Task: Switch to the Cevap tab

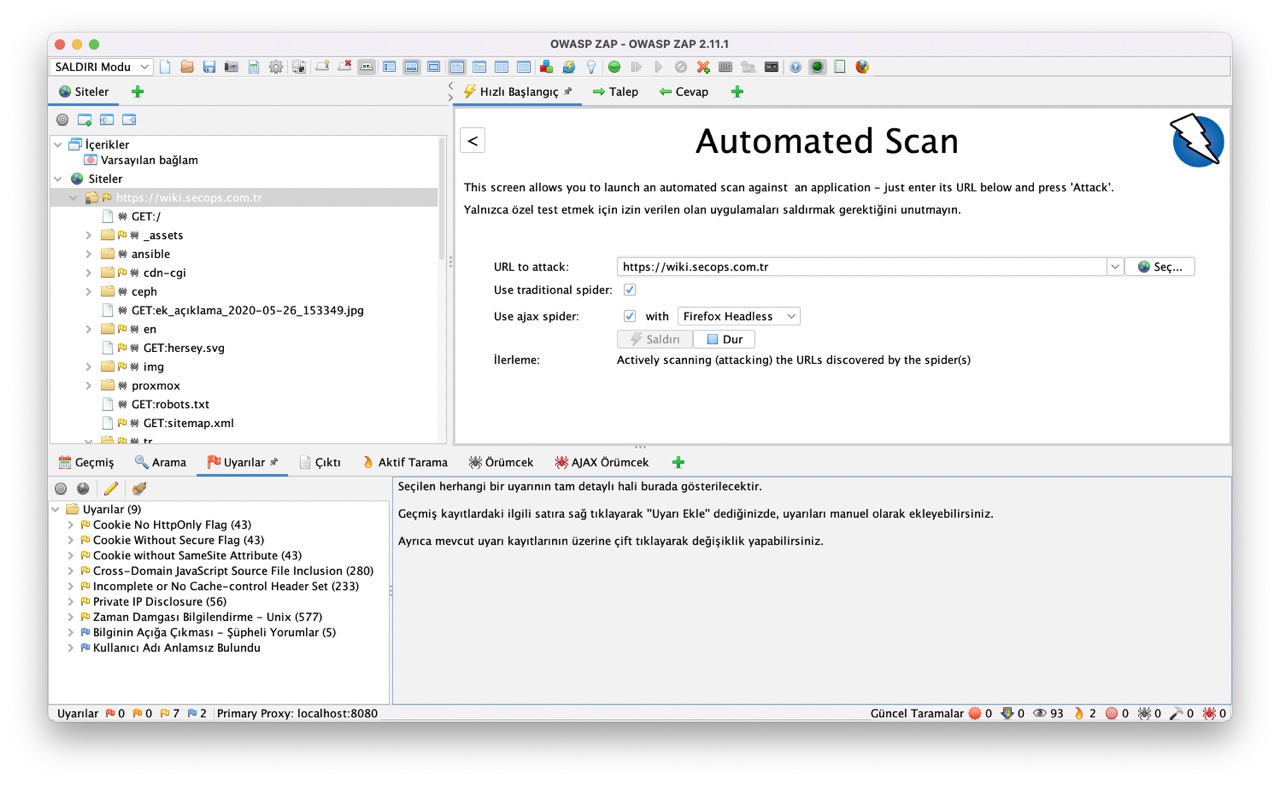Action: [683, 92]
